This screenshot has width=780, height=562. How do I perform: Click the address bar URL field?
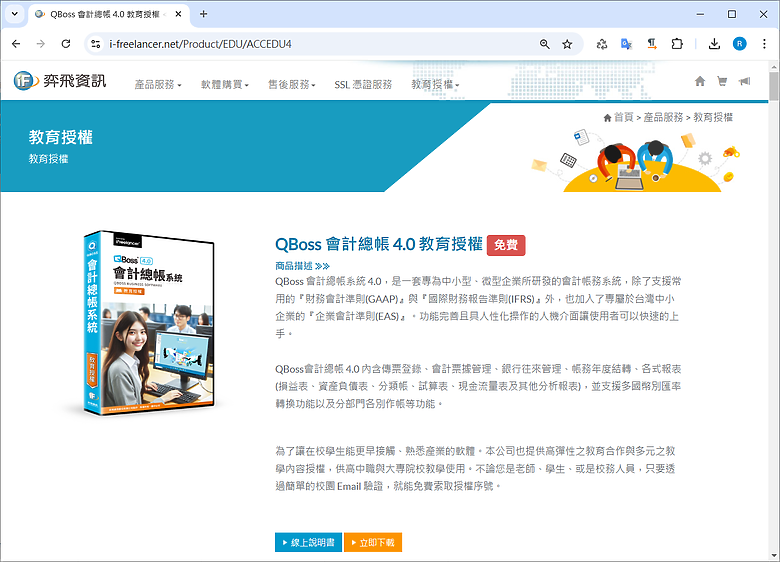(318, 44)
